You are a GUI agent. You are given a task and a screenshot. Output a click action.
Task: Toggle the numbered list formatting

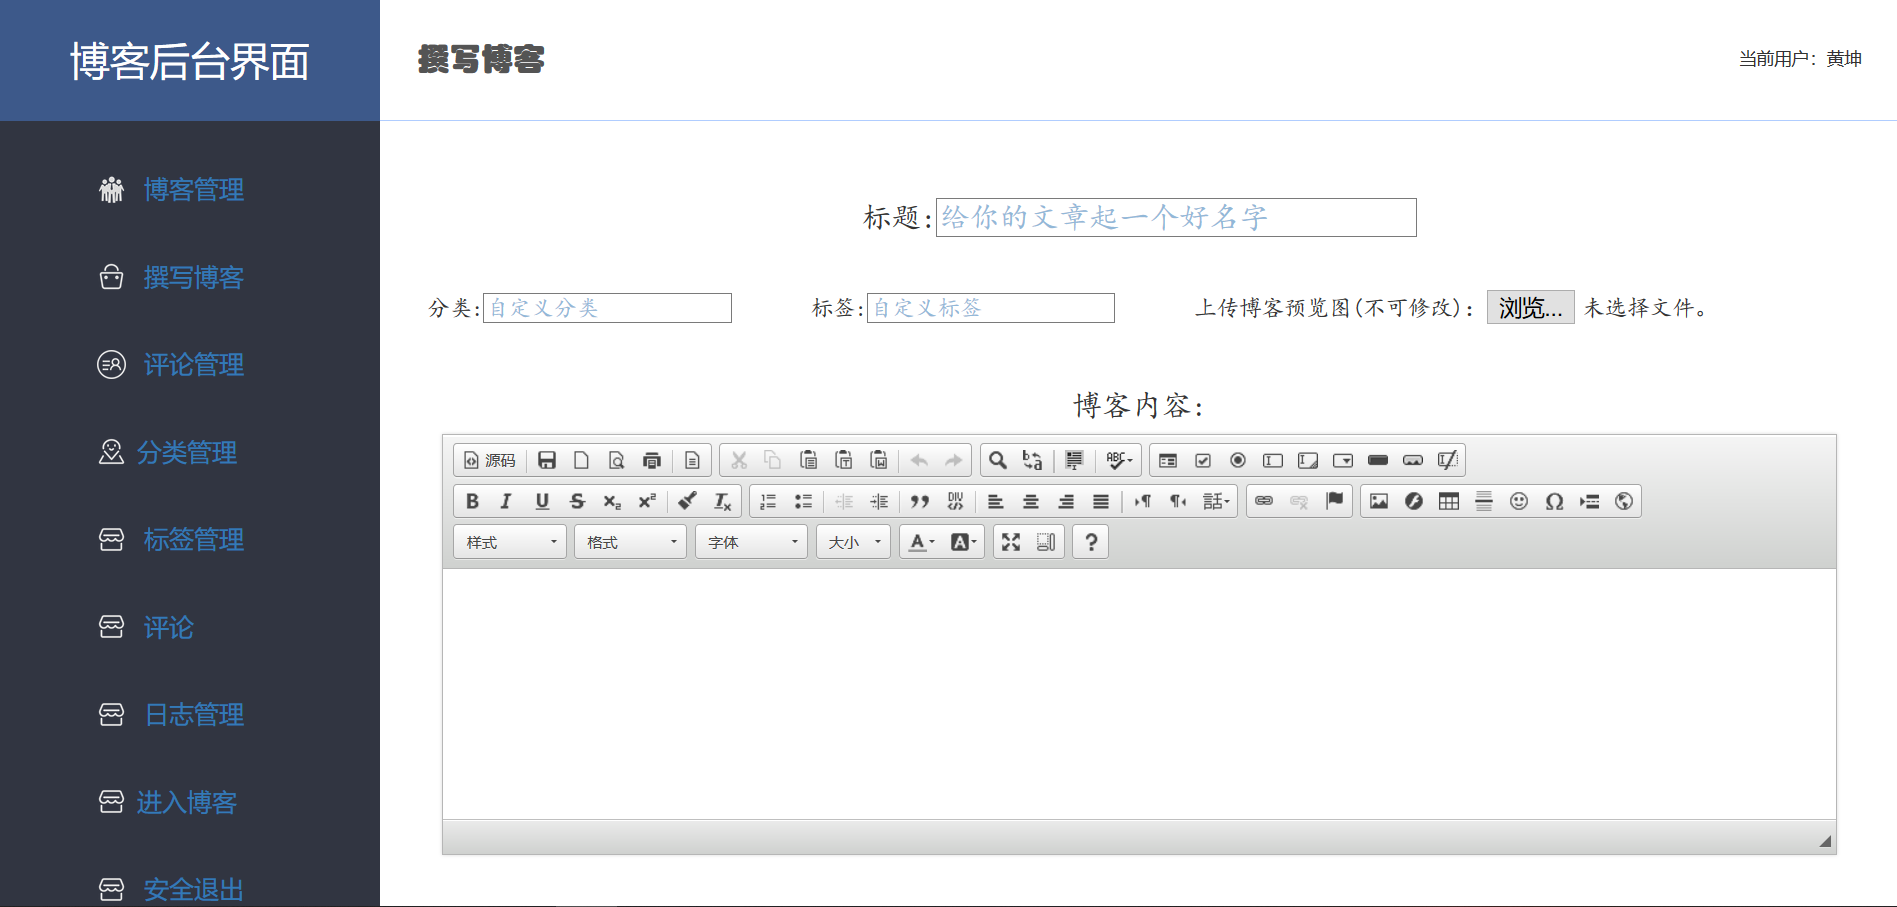(767, 501)
